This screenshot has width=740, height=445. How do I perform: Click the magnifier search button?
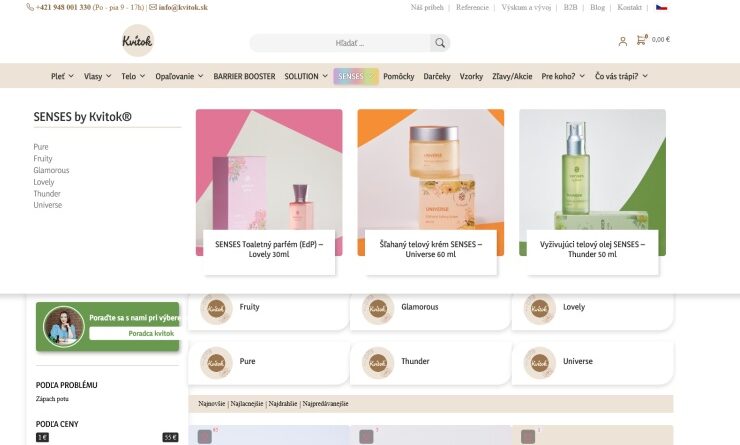pyautogui.click(x=440, y=43)
